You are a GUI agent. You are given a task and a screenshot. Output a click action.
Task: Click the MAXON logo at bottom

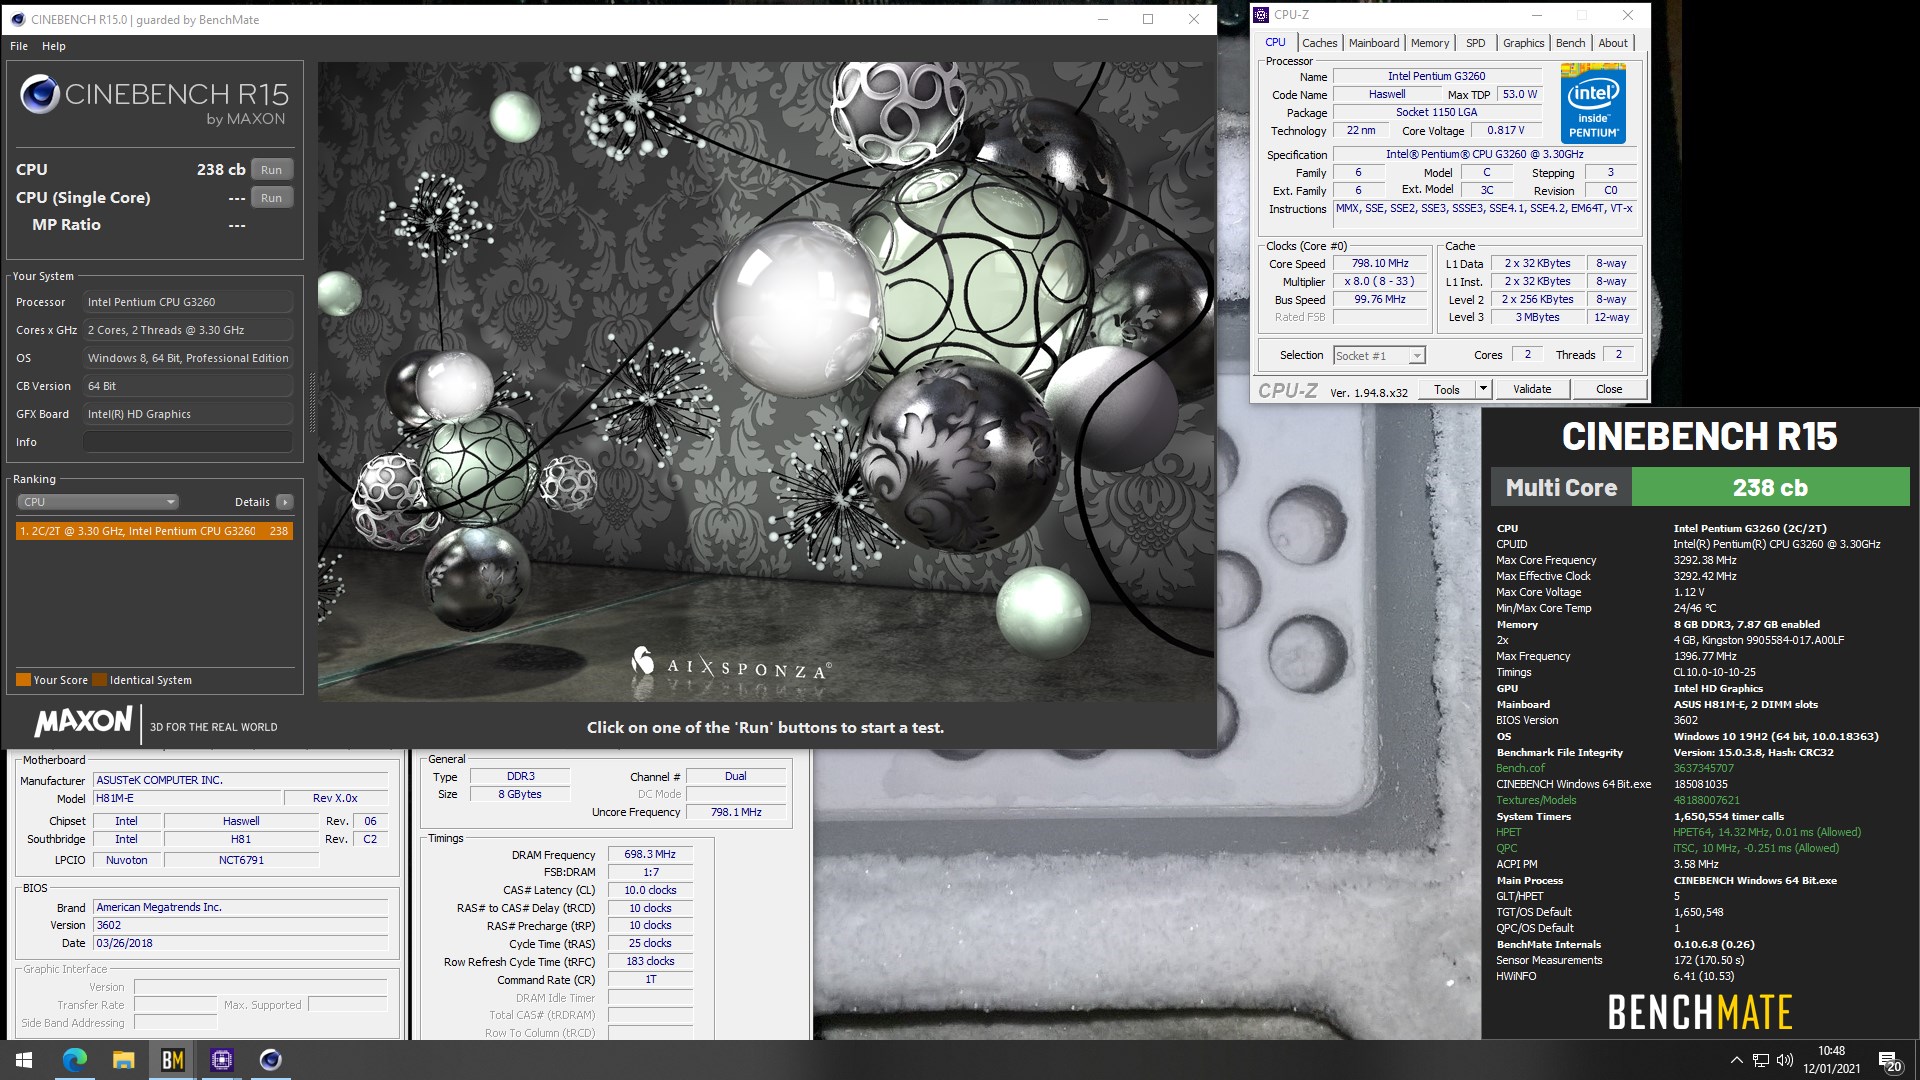click(x=83, y=722)
